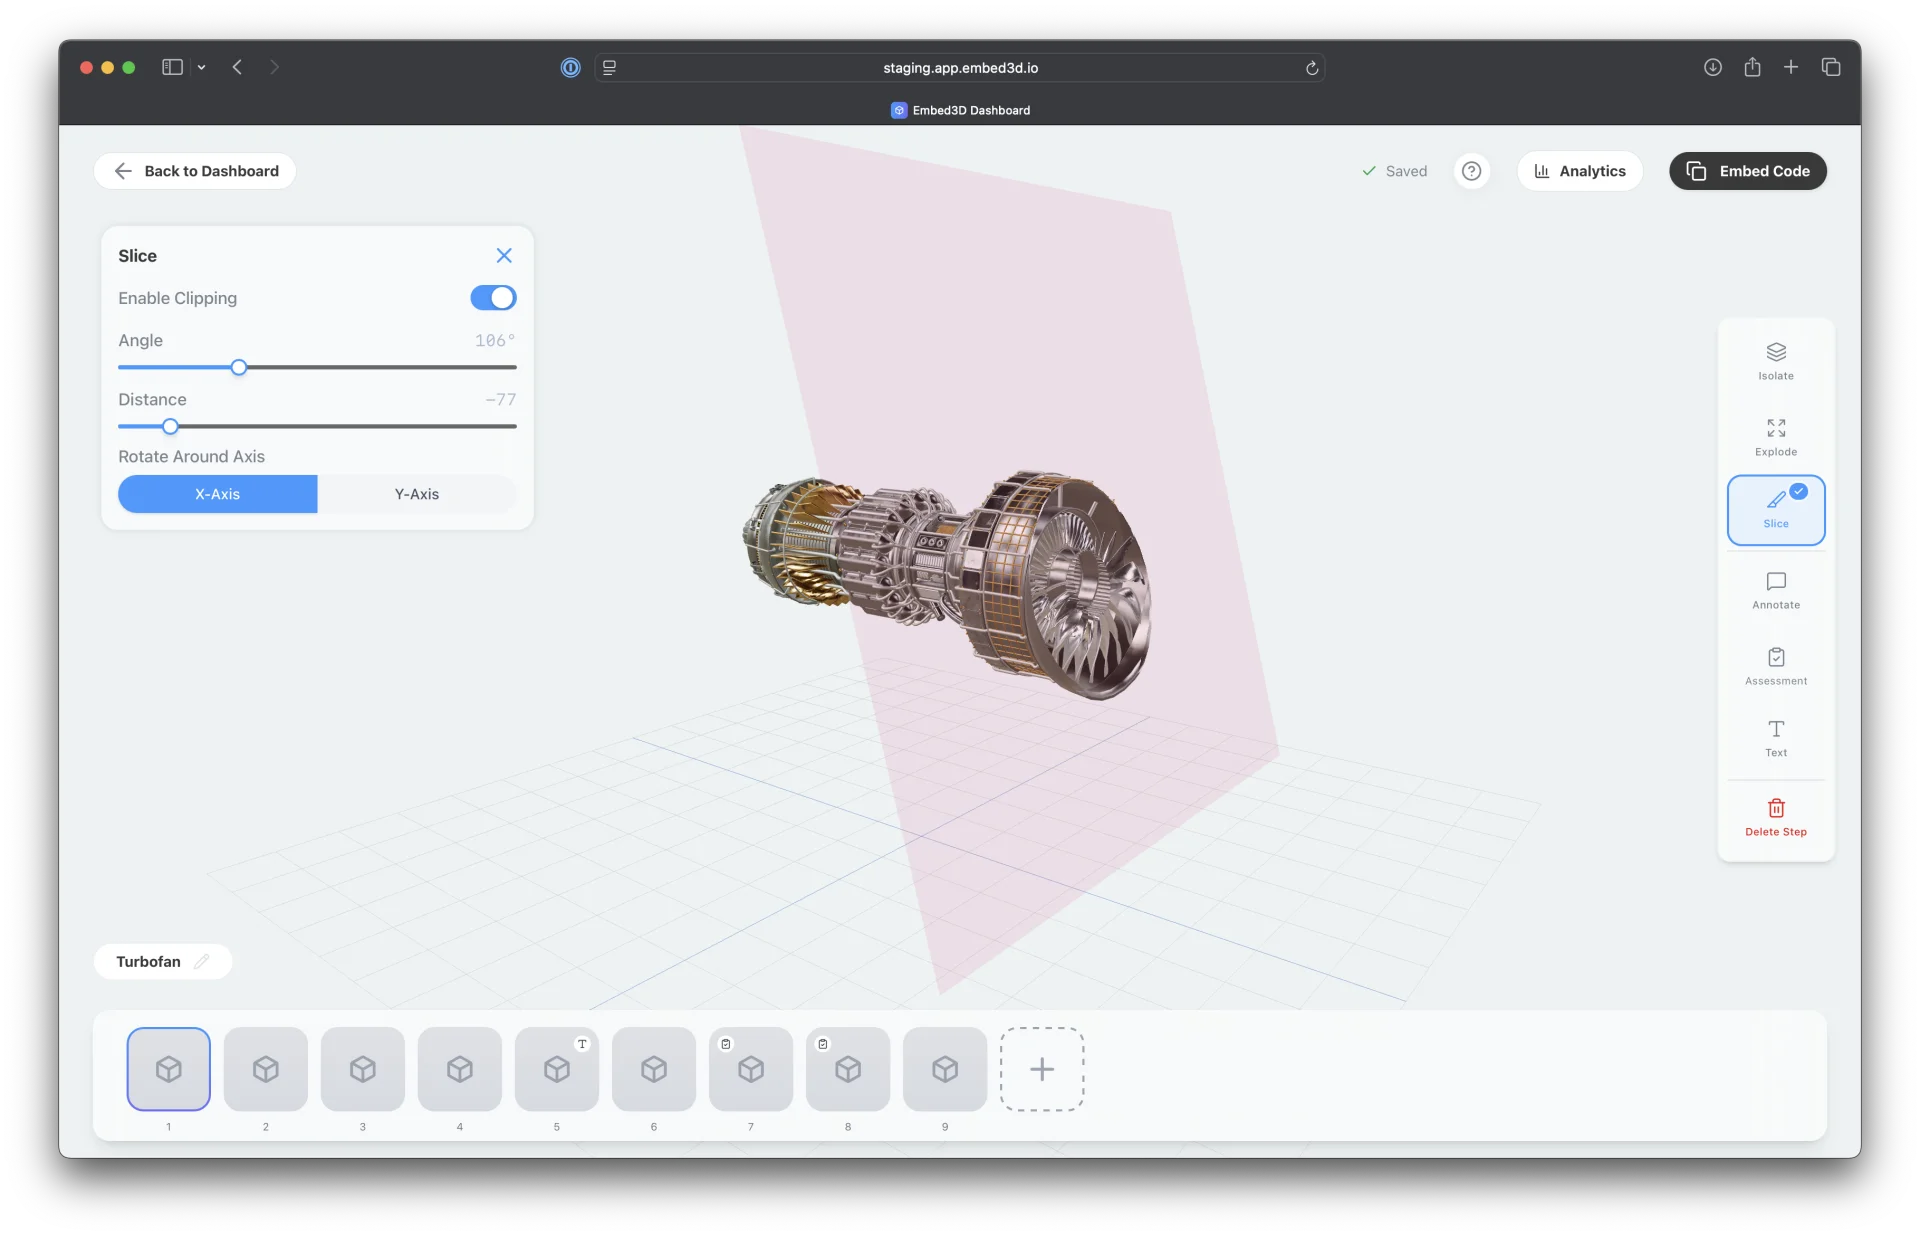Delete the current step
1920x1236 pixels.
tap(1775, 818)
